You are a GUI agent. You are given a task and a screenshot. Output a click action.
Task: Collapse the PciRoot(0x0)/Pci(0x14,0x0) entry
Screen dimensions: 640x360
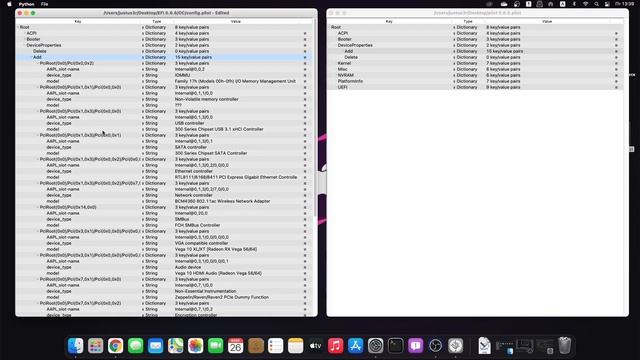click(x=38, y=207)
